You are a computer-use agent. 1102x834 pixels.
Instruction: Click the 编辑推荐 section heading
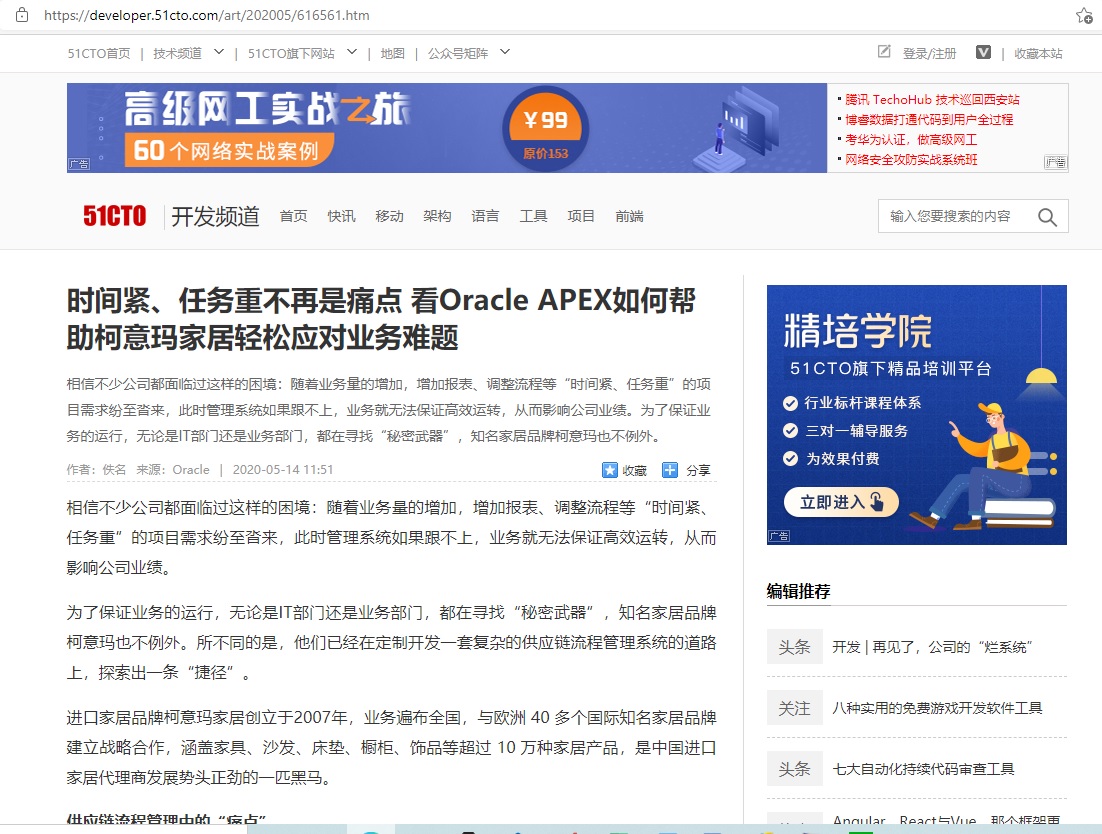(798, 591)
